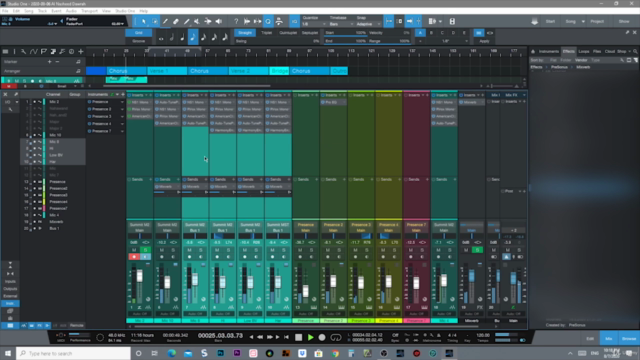The height and width of the screenshot is (360, 640).
Task: Open Microsoft Edge from the taskbar
Action: pyautogui.click(x=171, y=353)
